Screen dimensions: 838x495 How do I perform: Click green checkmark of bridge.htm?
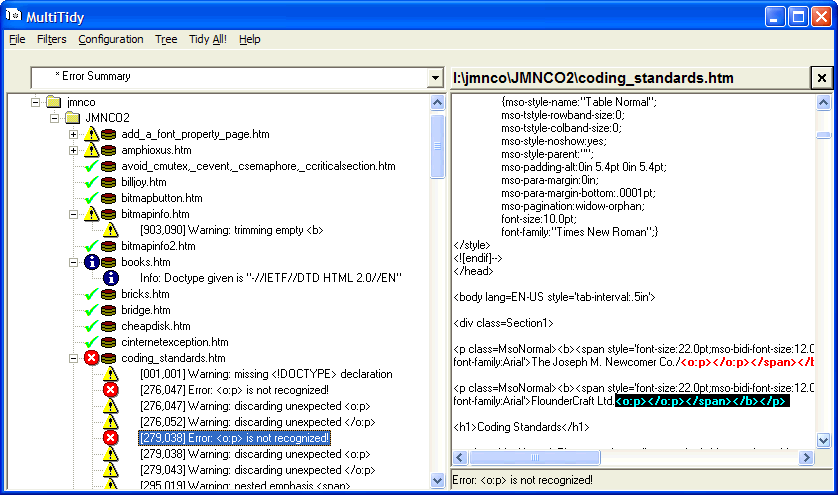(x=91, y=310)
